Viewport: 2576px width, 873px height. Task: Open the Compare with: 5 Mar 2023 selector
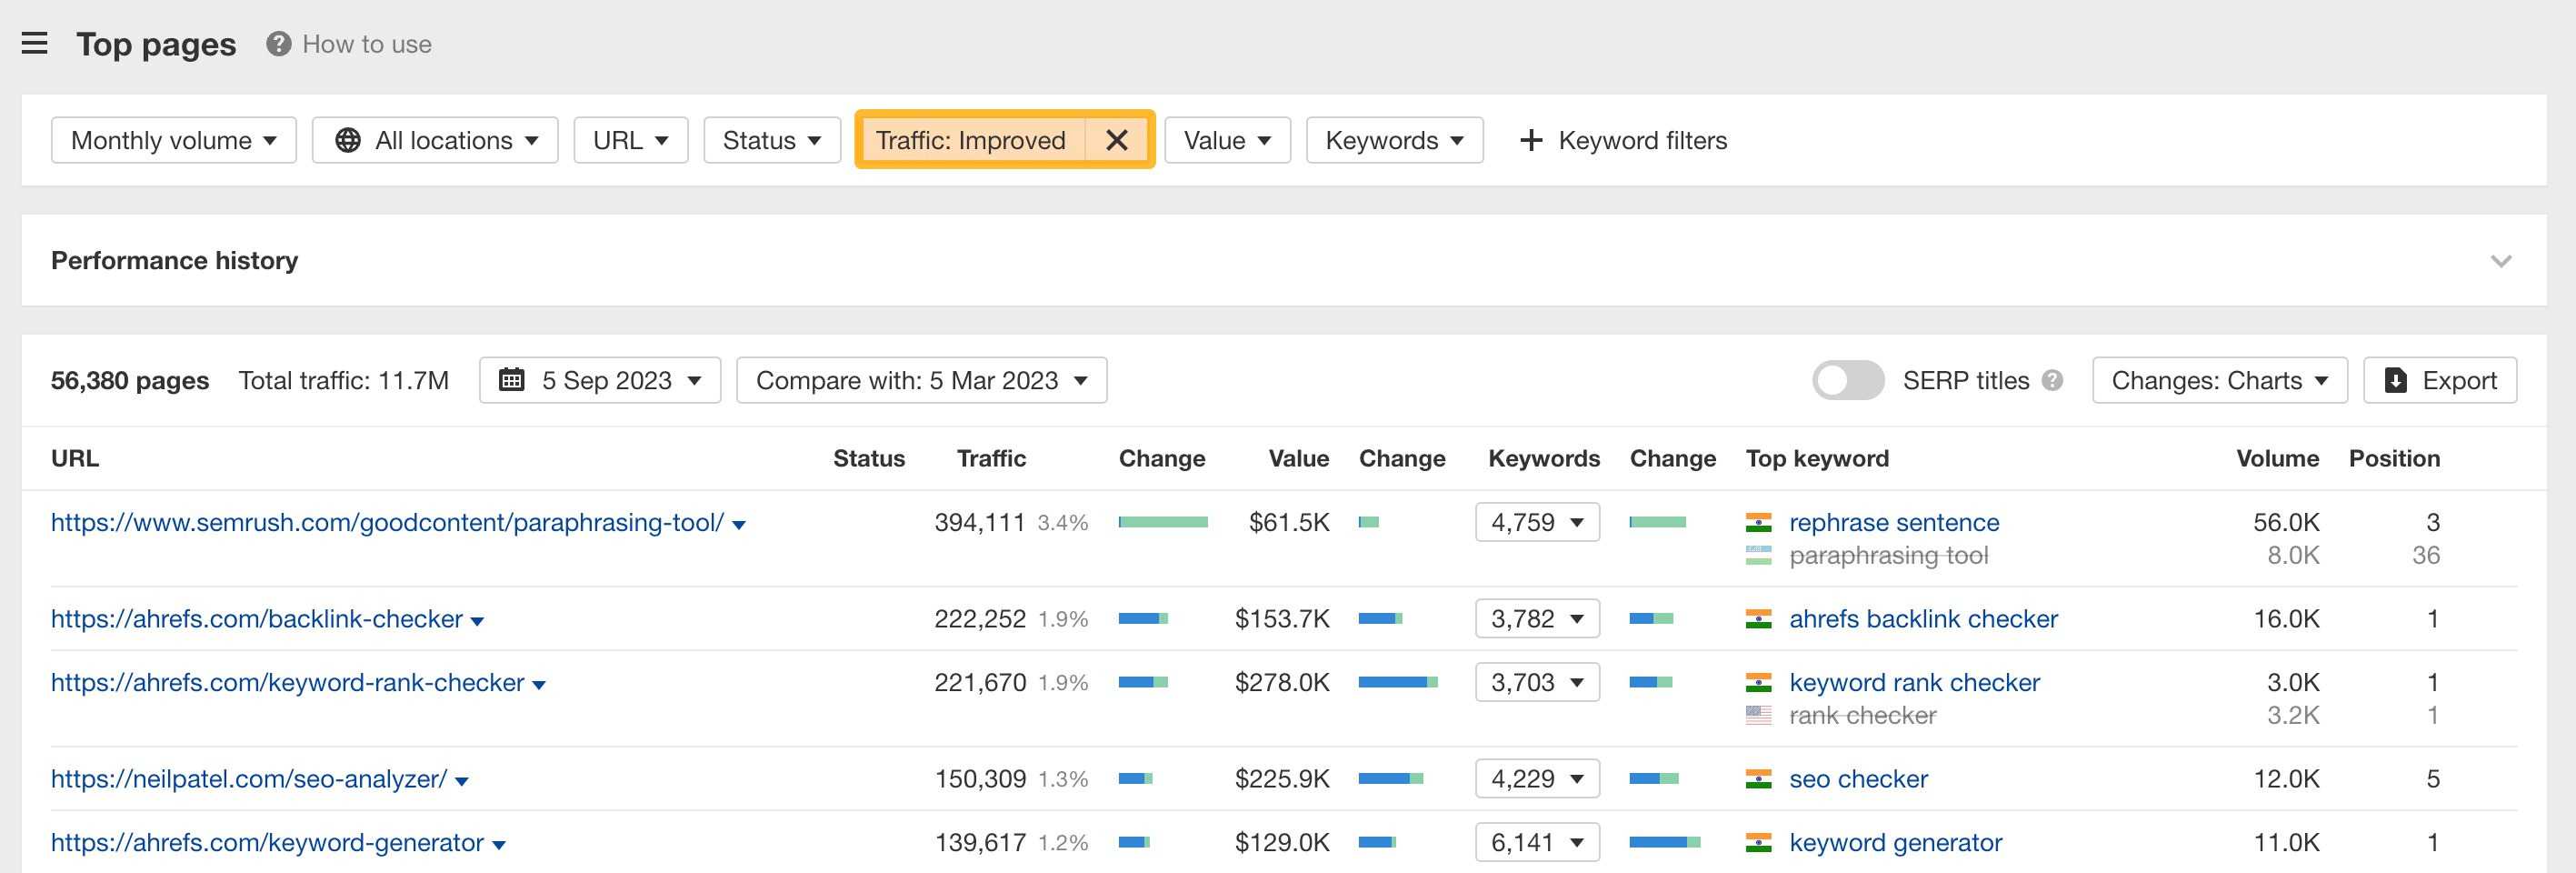(921, 380)
